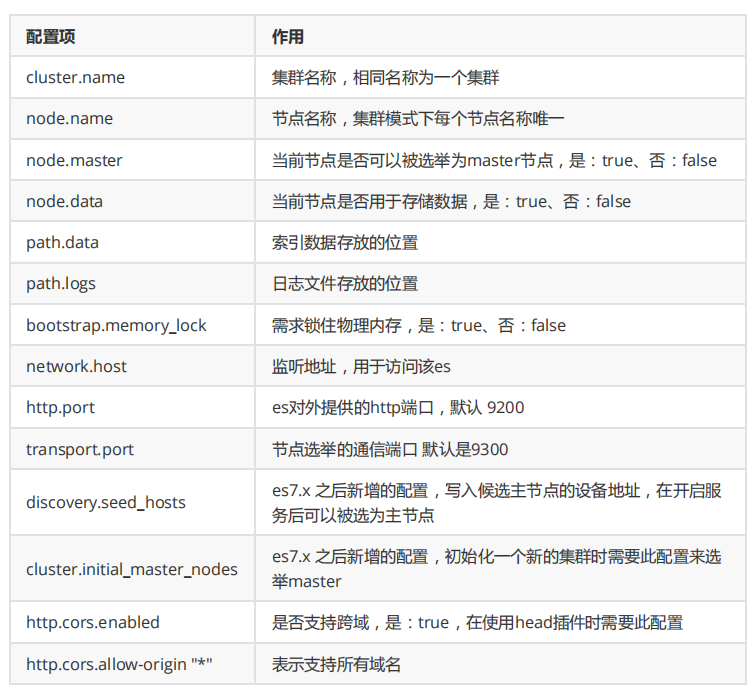This screenshot has width=756, height=694.
Task: Select the path.data cell
Action: (133, 242)
